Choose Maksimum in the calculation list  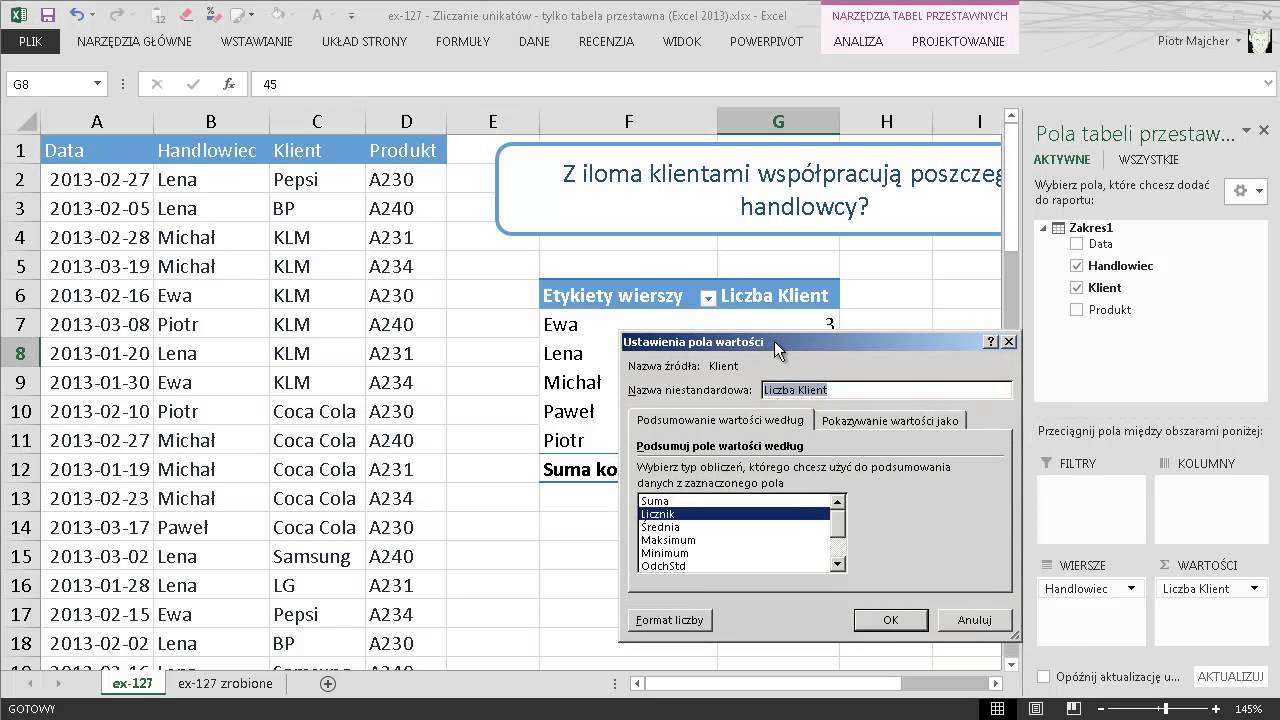(734, 540)
